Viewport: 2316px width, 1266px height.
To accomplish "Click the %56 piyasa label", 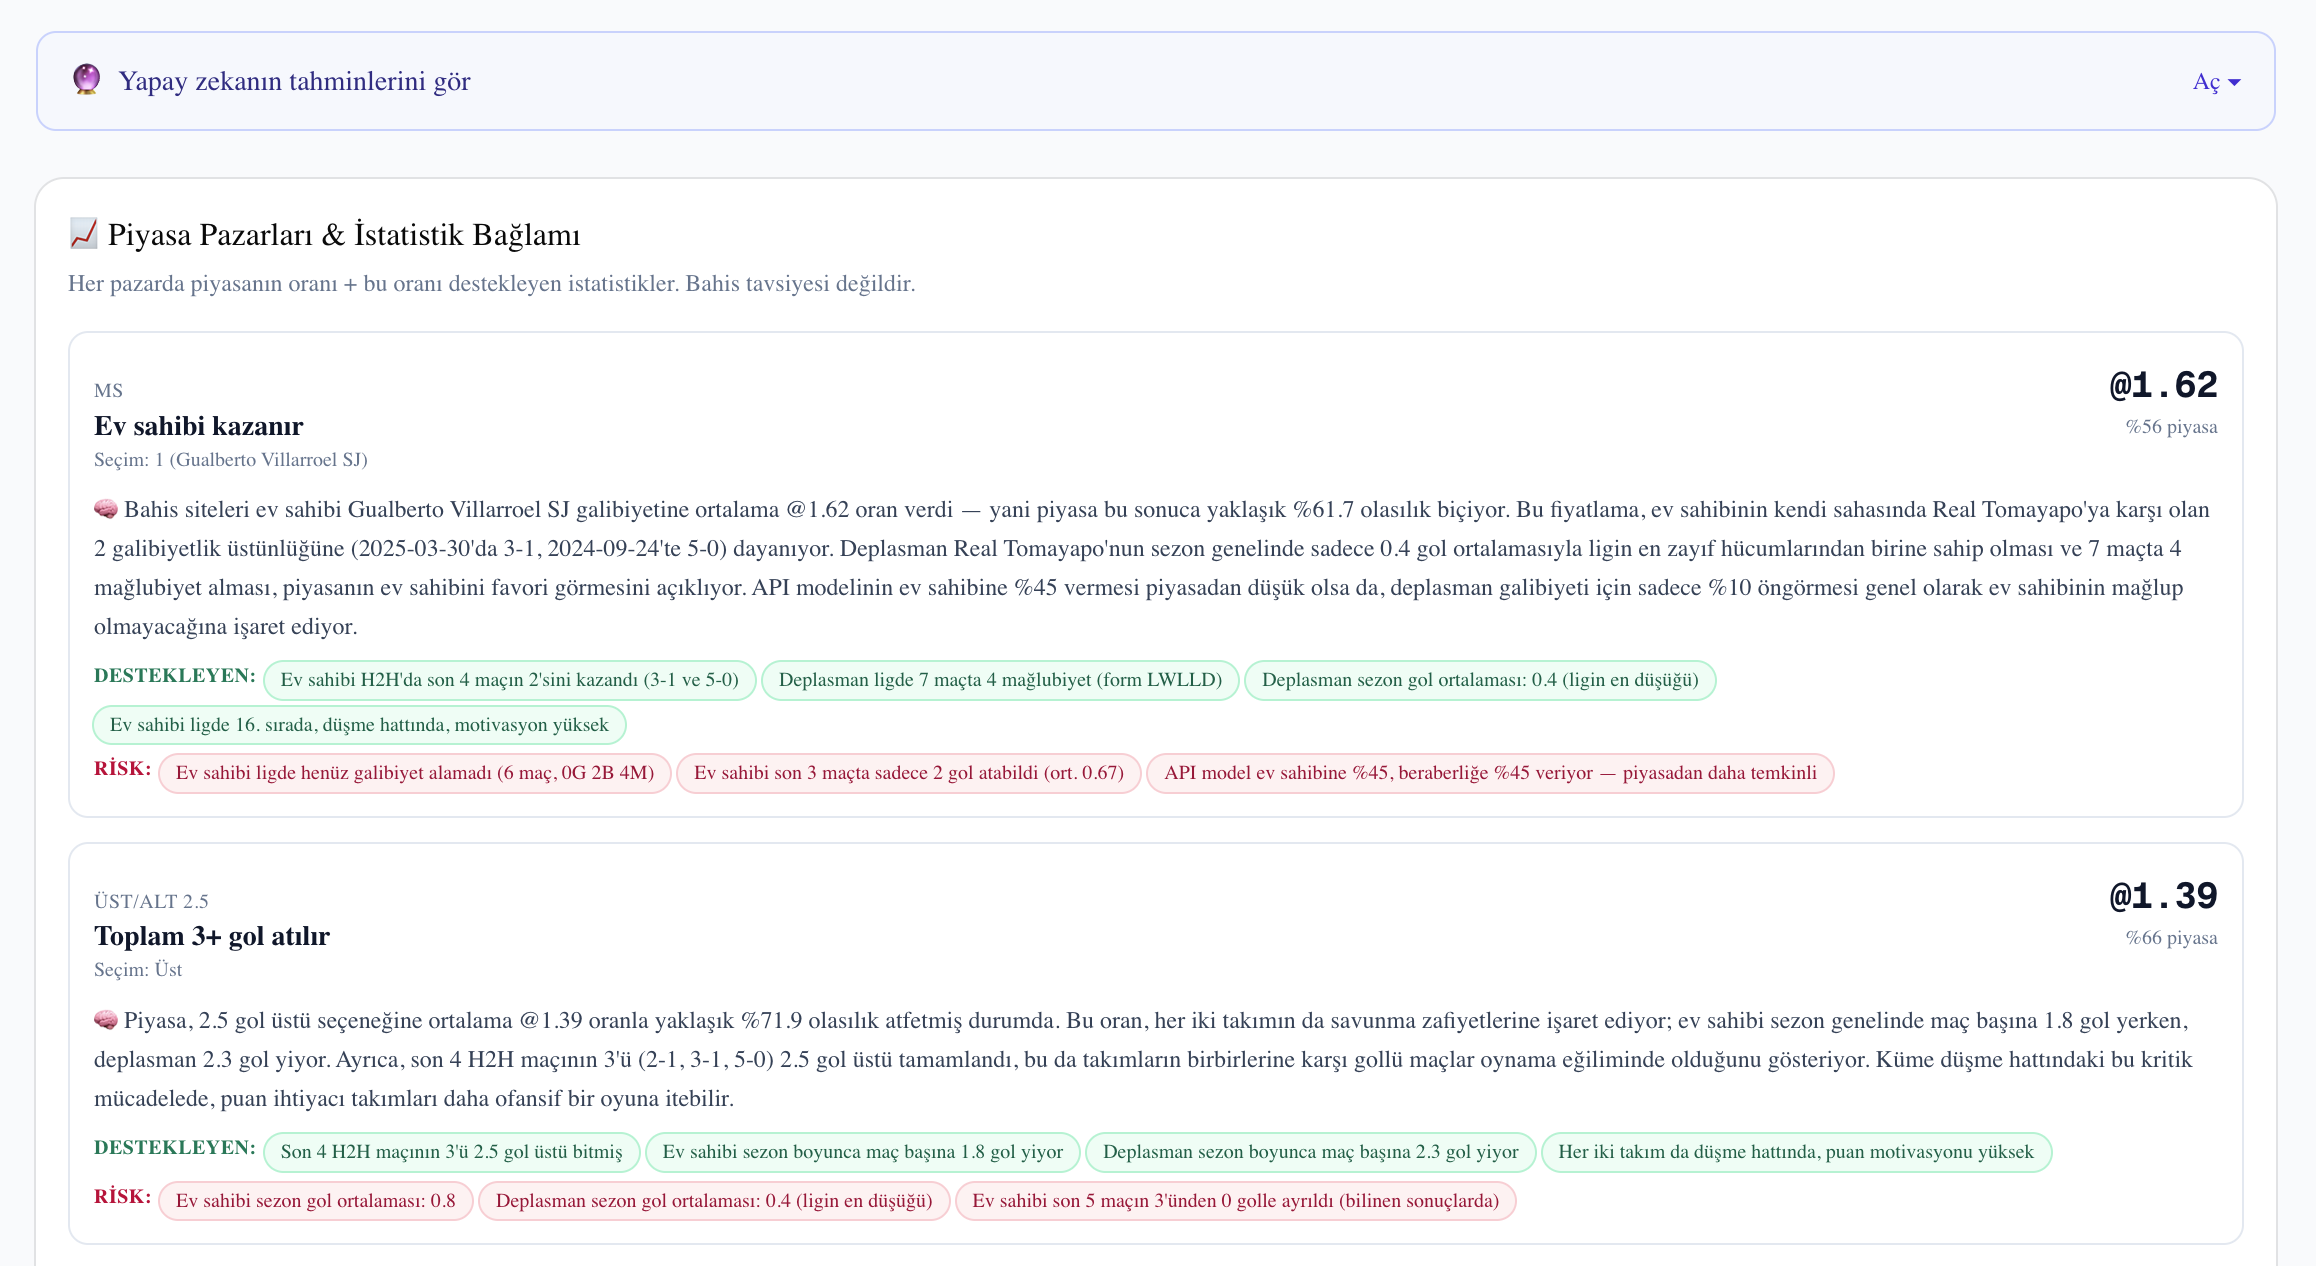I will point(2171,427).
